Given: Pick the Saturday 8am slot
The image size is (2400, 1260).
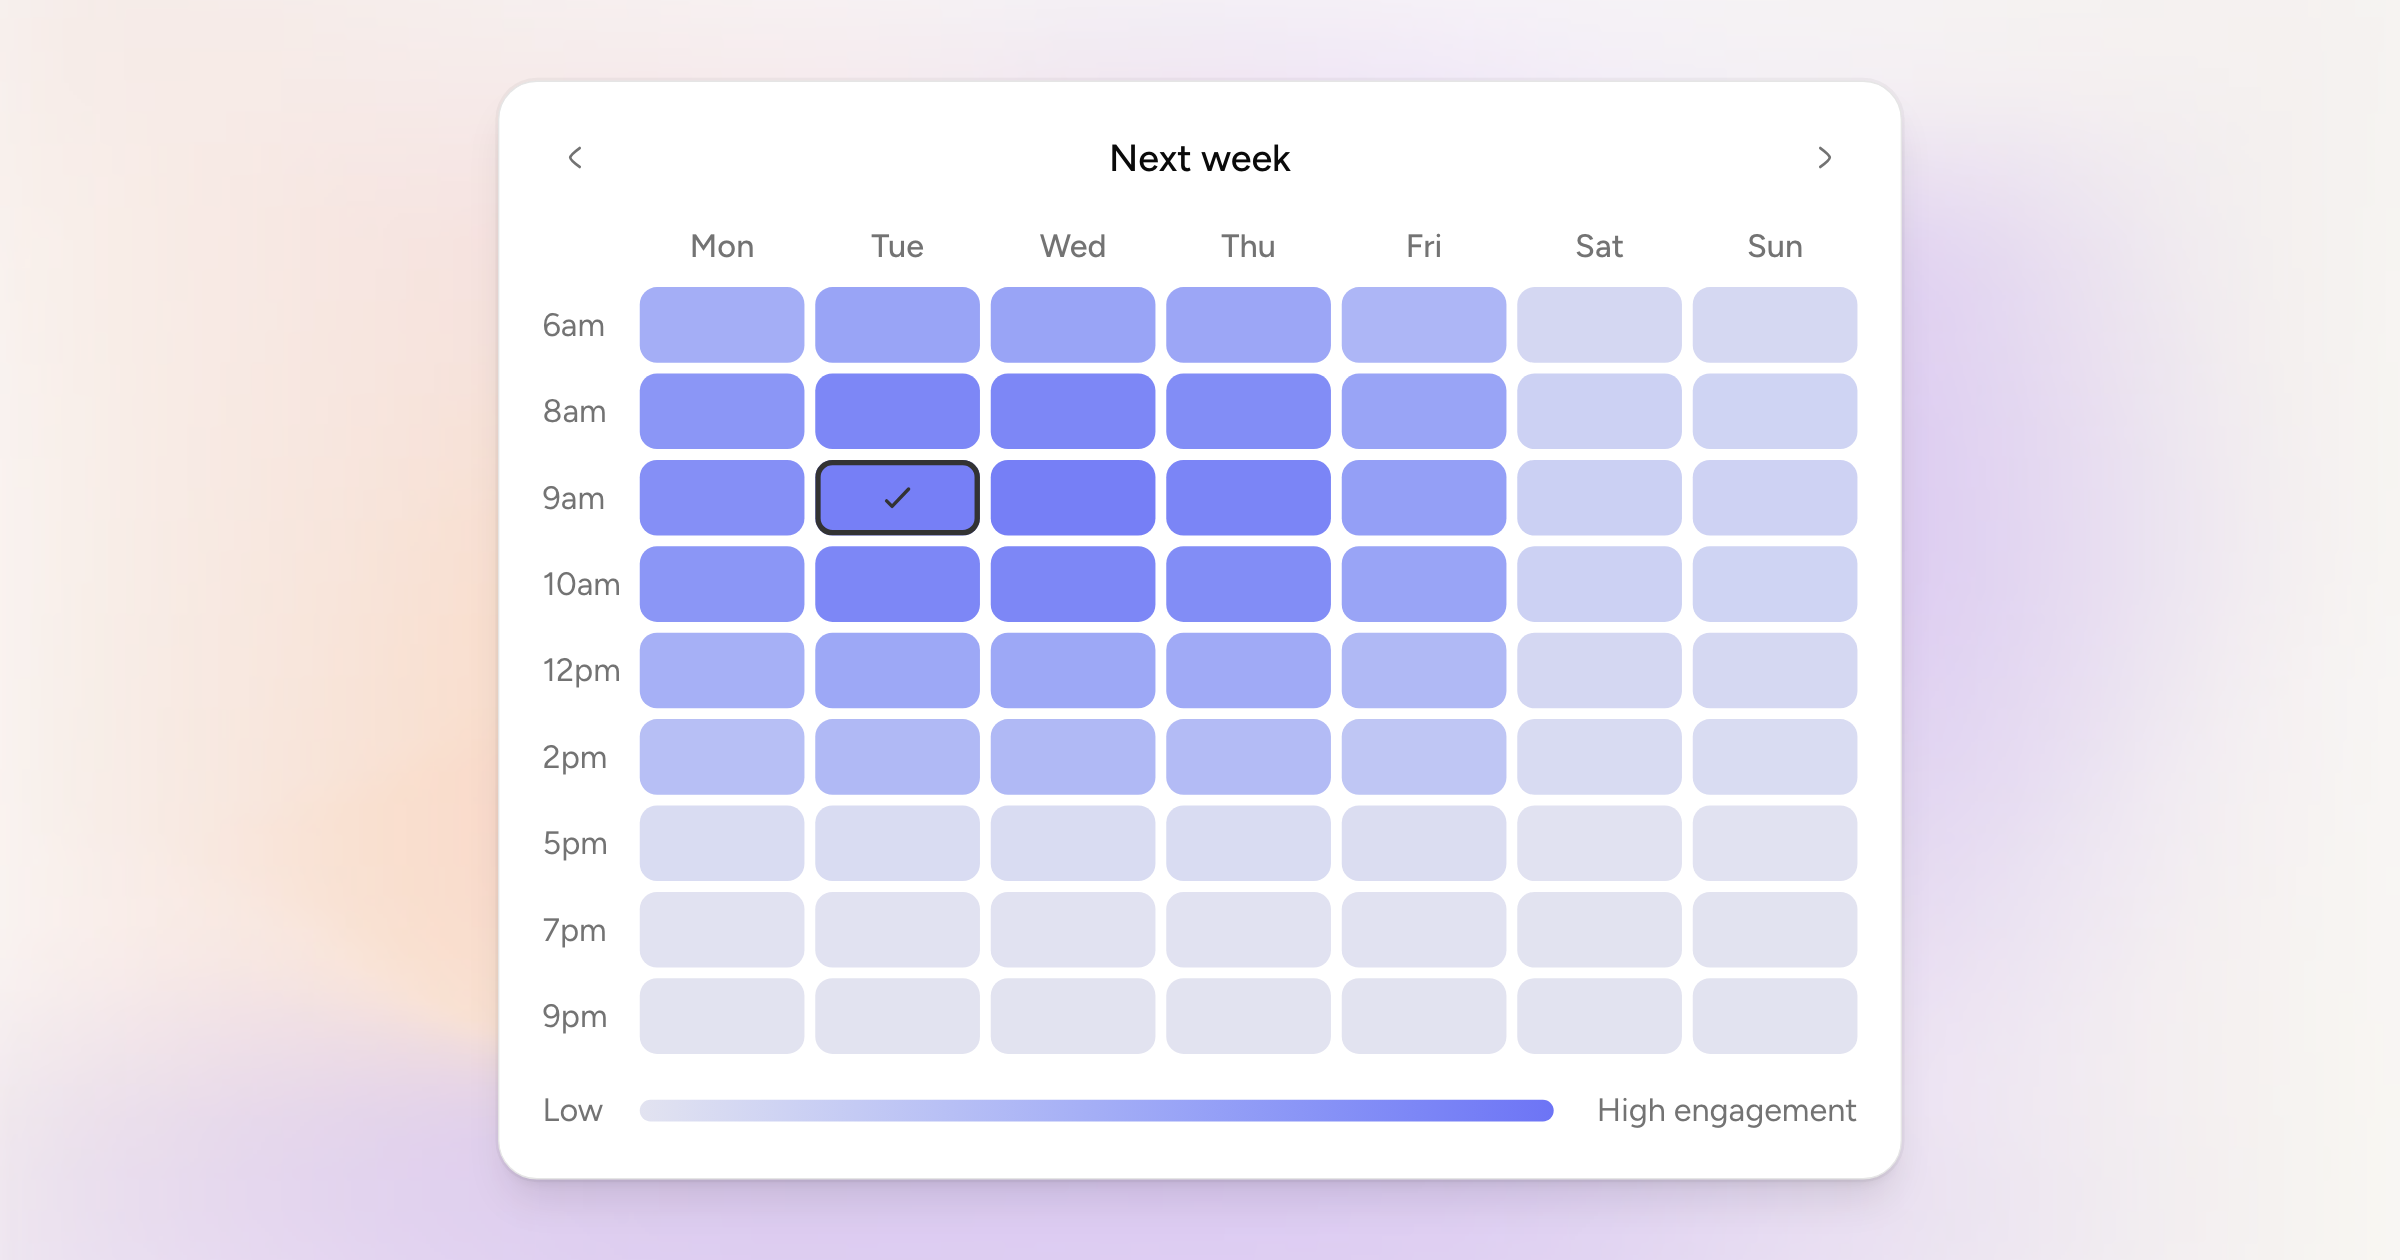Looking at the screenshot, I should click(1599, 411).
